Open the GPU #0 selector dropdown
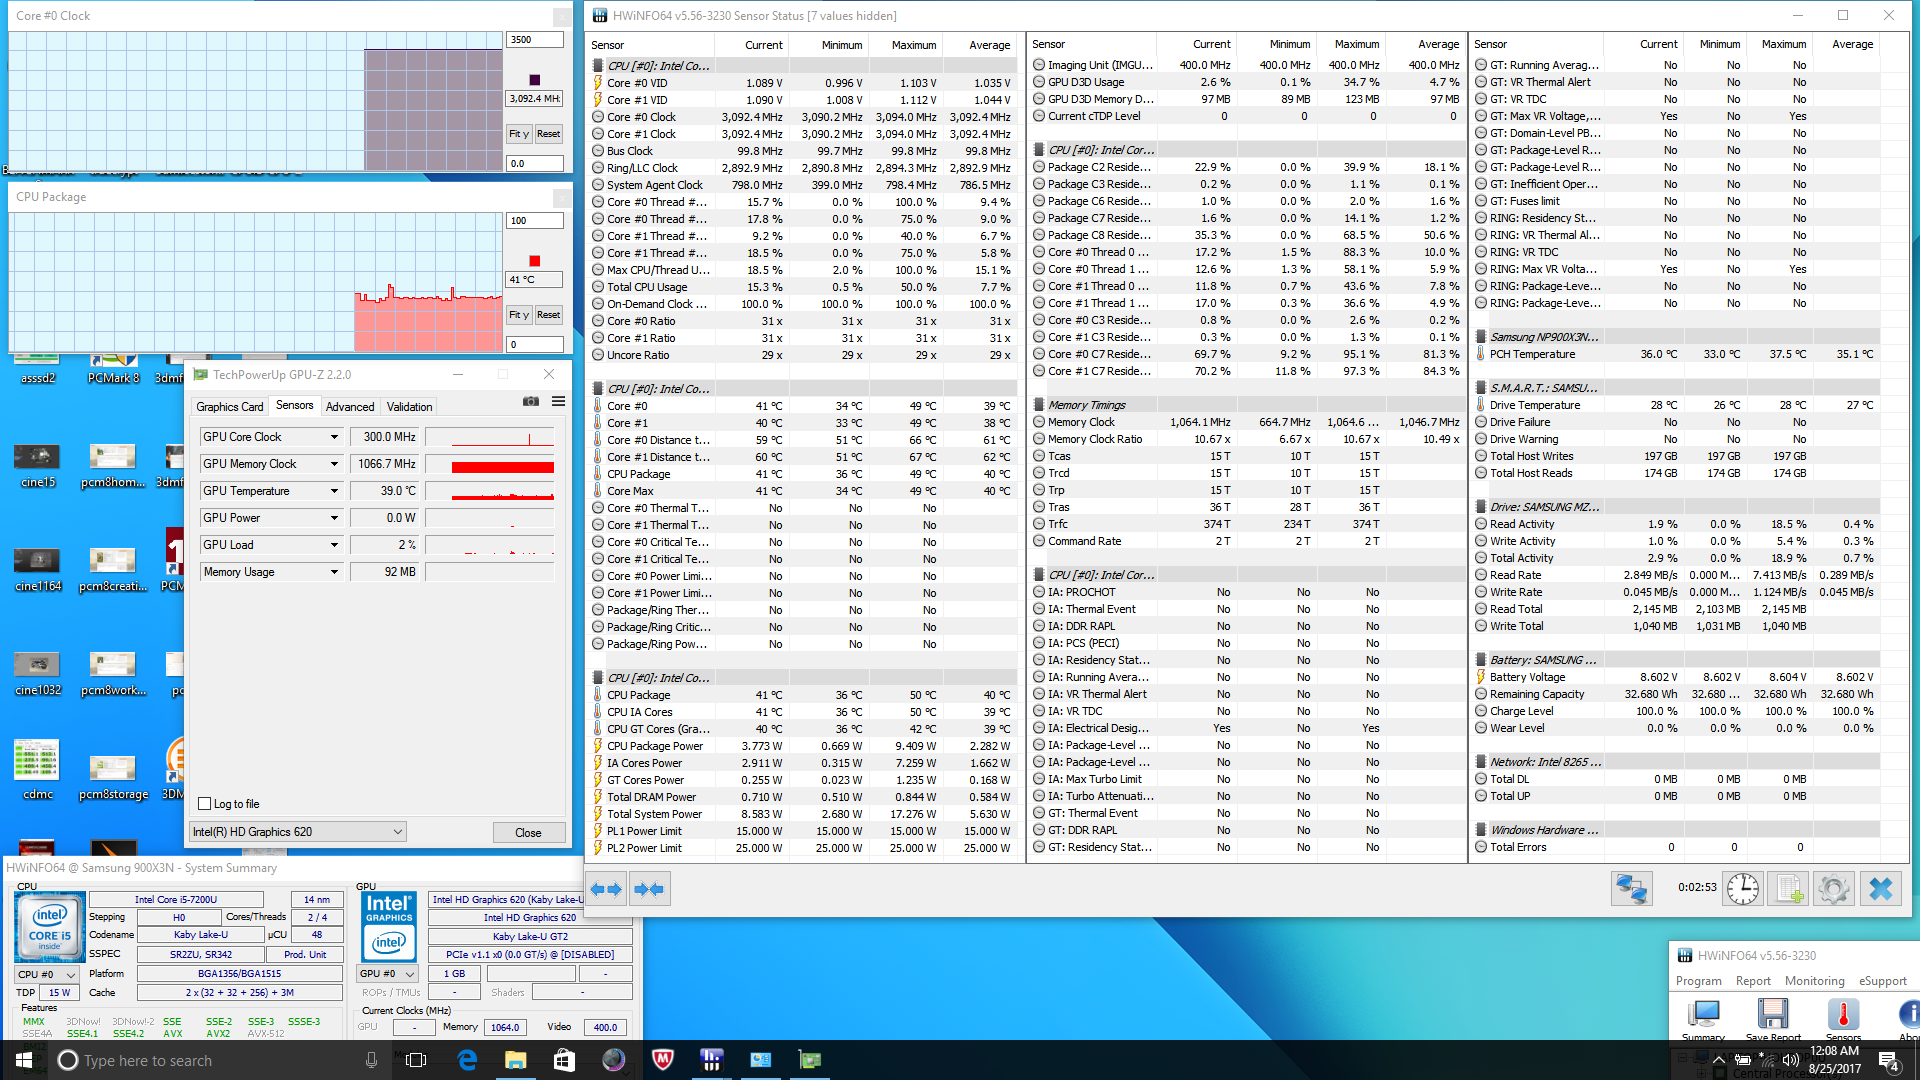1920x1080 pixels. click(388, 973)
